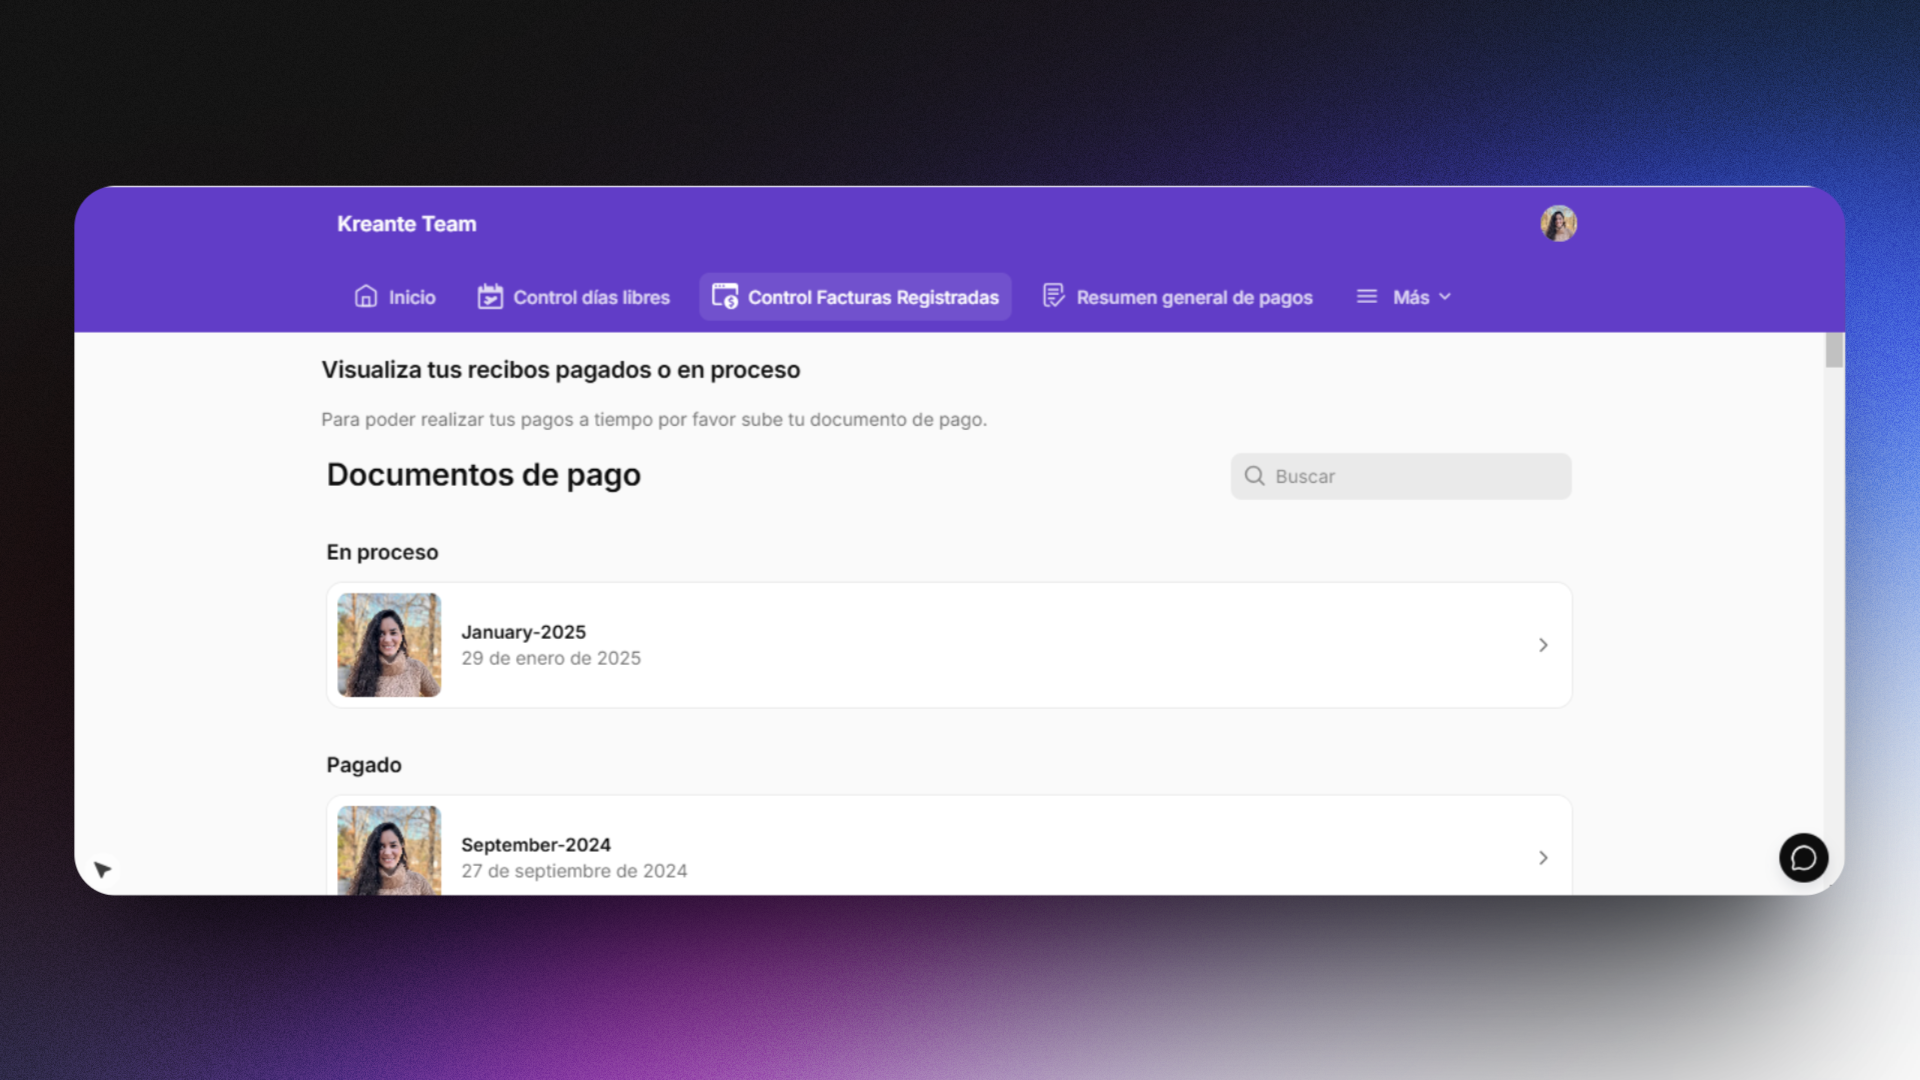The image size is (1920, 1080).
Task: Select the calendar icon for Control días libres
Action: point(489,296)
